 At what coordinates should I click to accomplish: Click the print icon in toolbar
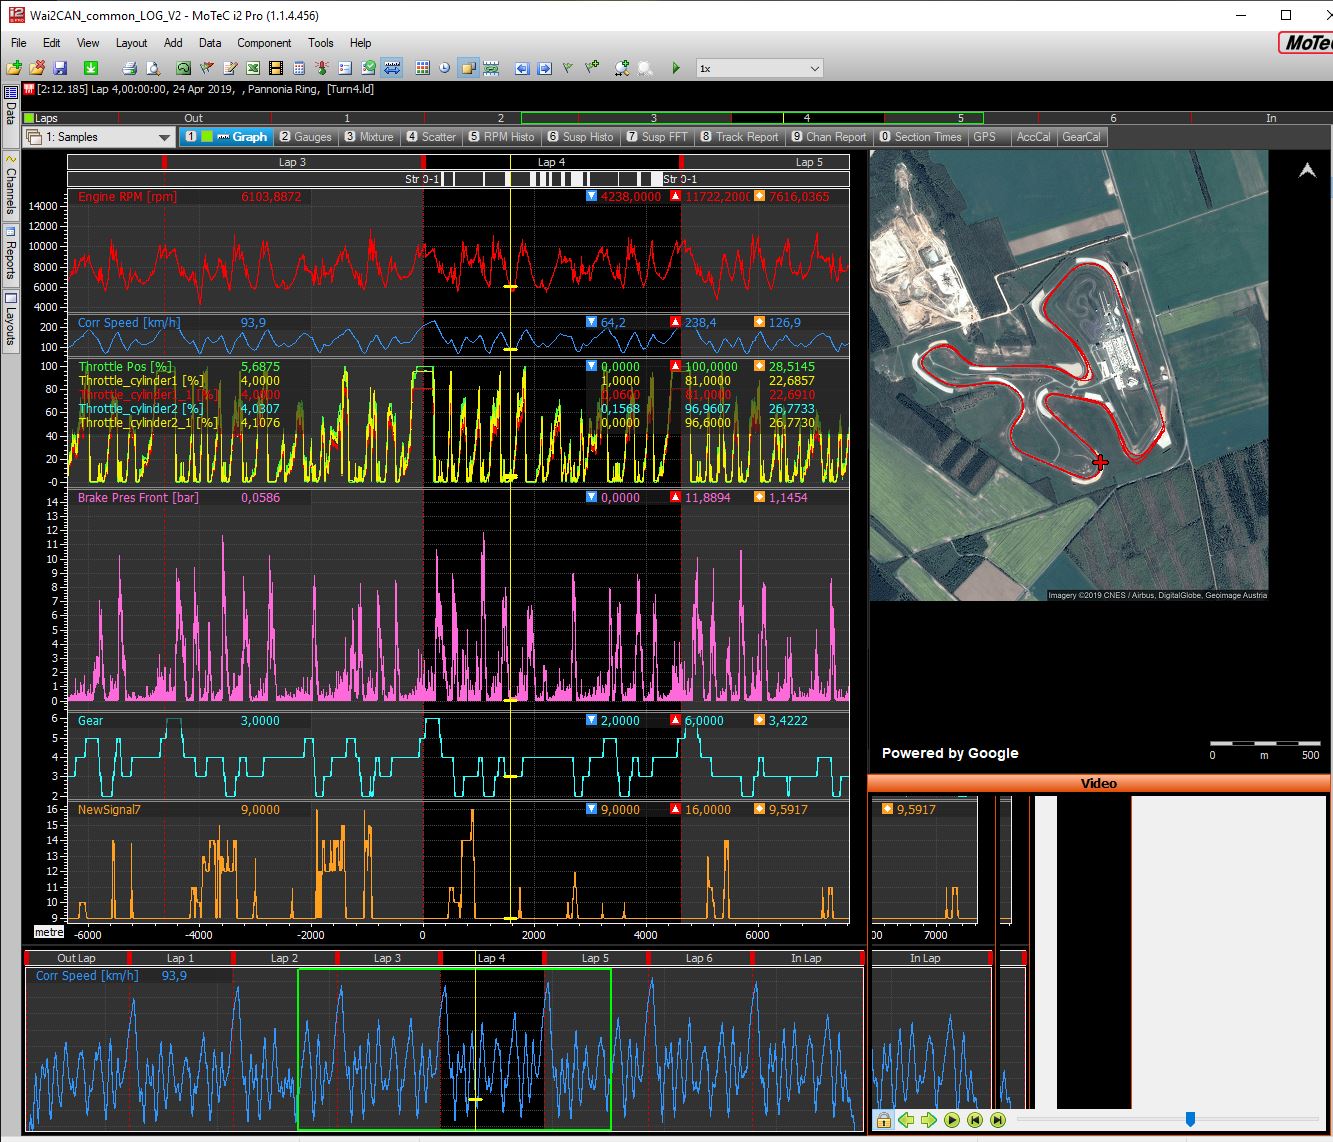coord(129,68)
